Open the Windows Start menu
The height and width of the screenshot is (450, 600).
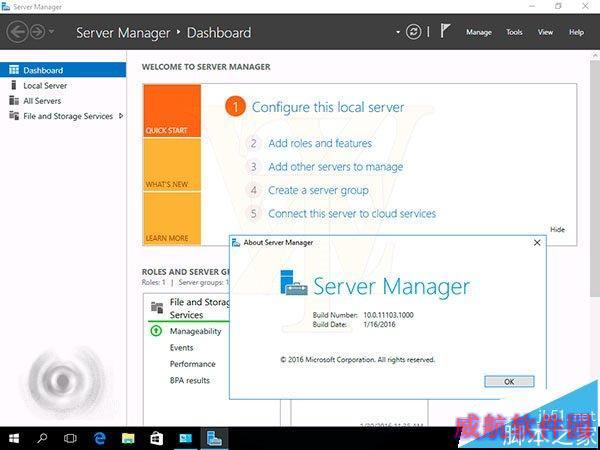pyautogui.click(x=14, y=439)
